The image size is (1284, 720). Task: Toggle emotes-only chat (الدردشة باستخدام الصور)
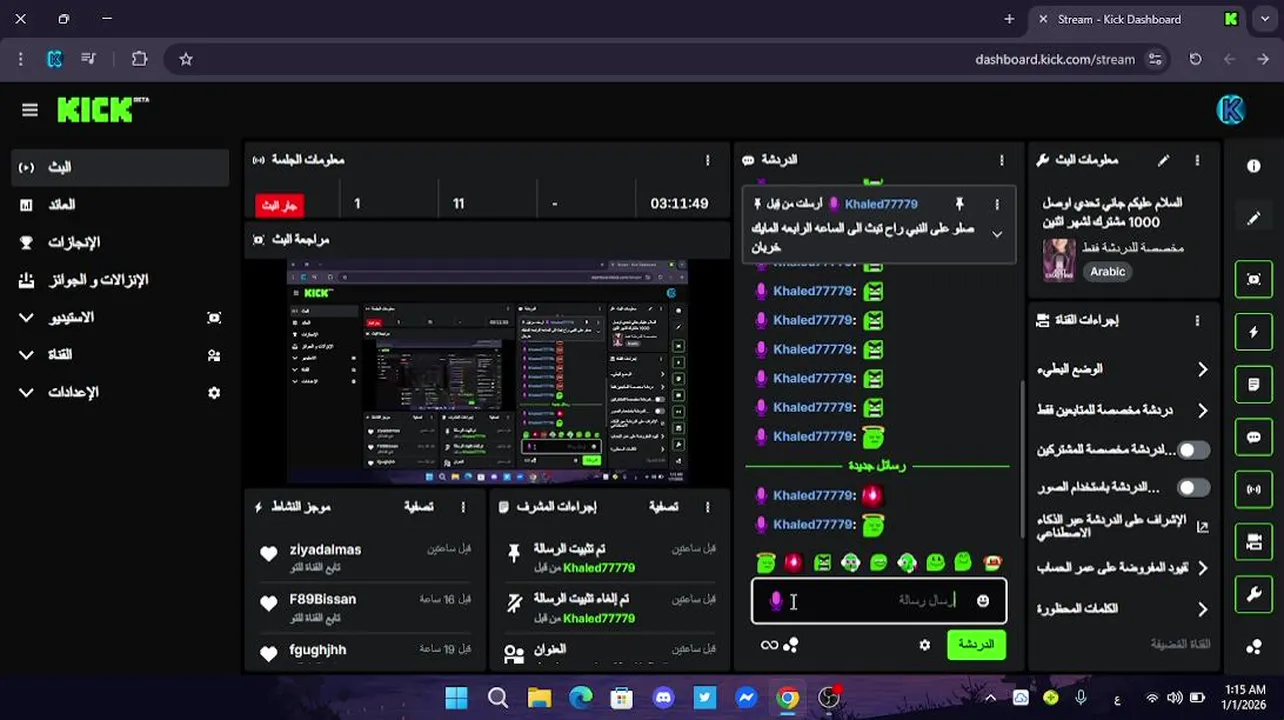[1192, 488]
